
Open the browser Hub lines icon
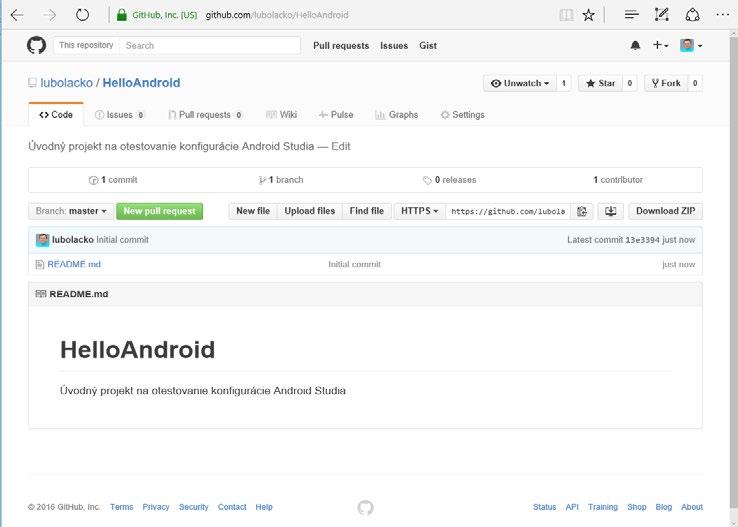click(x=631, y=15)
